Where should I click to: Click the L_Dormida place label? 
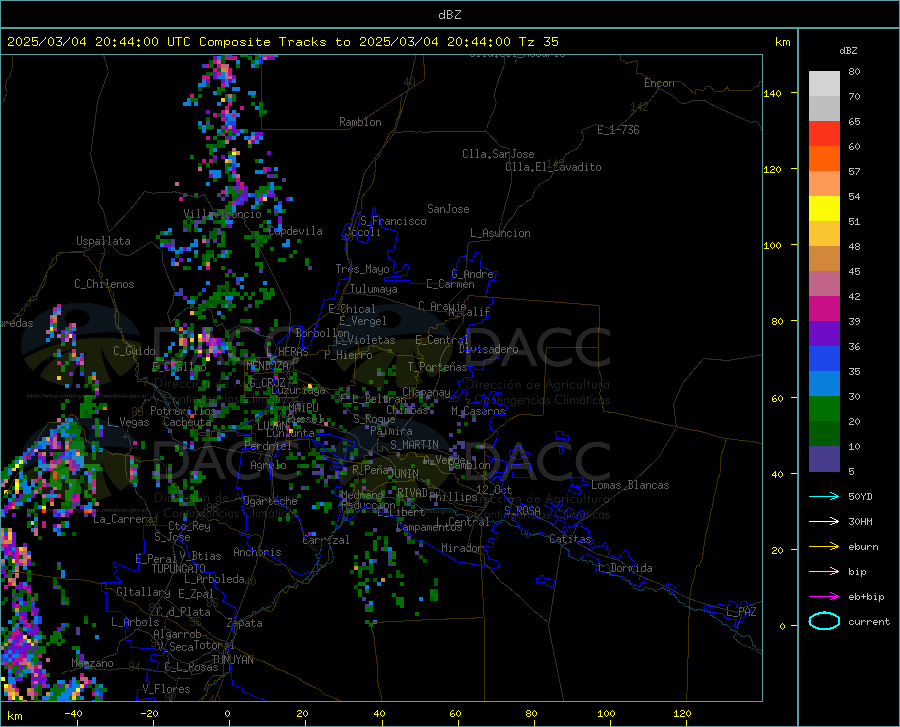point(624,568)
